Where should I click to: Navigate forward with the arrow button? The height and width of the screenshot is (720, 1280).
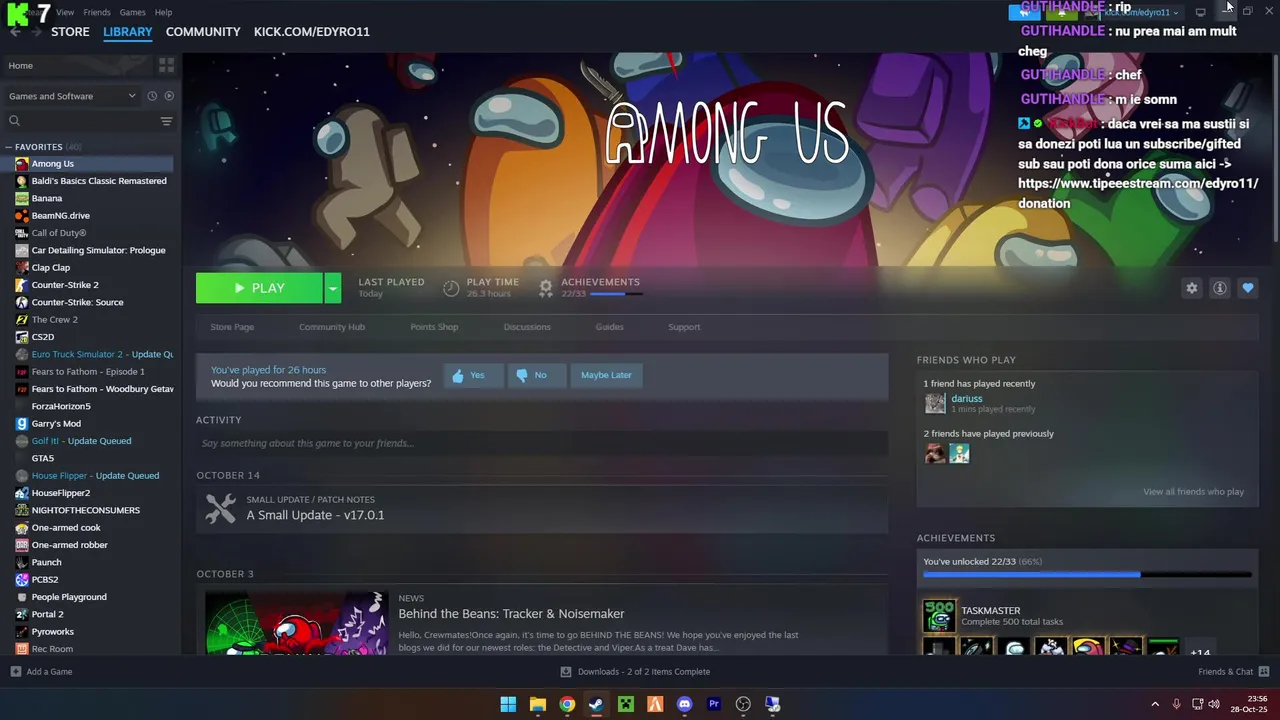coord(36,32)
